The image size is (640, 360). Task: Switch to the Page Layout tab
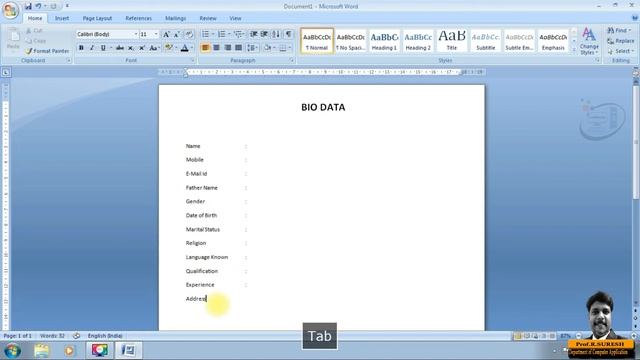97,18
